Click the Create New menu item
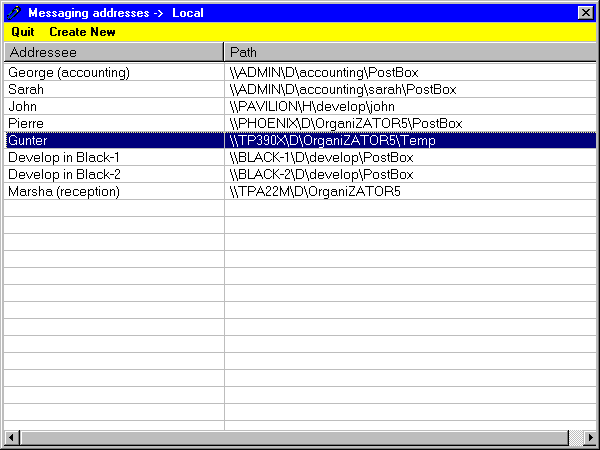Image resolution: width=600 pixels, height=450 pixels. (82, 32)
